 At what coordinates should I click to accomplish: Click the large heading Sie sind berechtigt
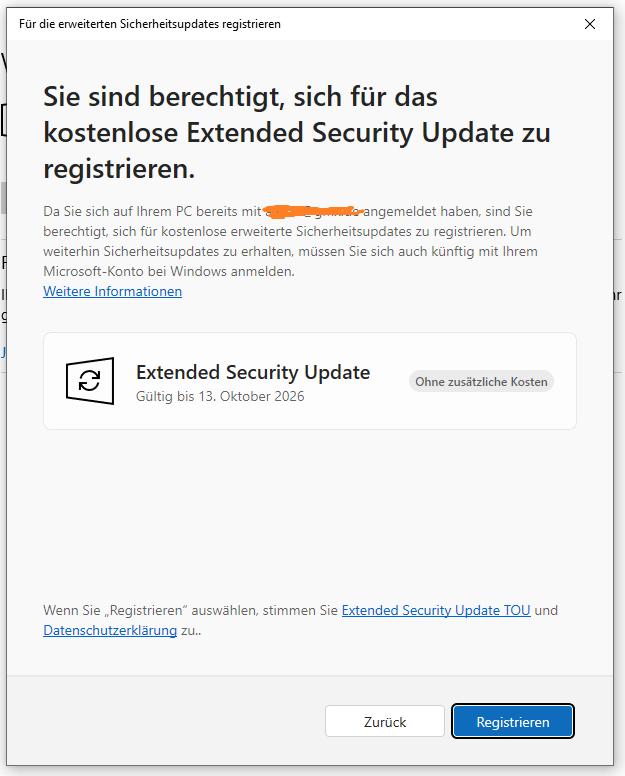click(x=297, y=133)
